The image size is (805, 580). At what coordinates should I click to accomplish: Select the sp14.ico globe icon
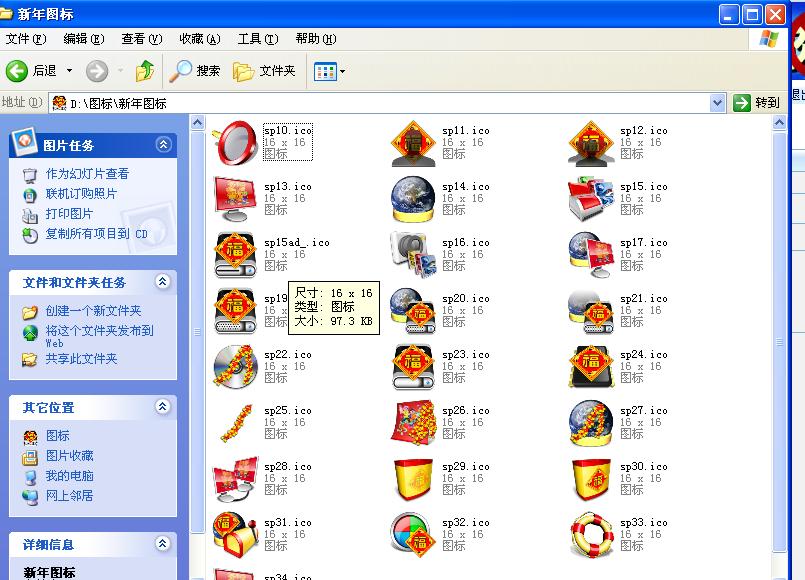pos(413,199)
